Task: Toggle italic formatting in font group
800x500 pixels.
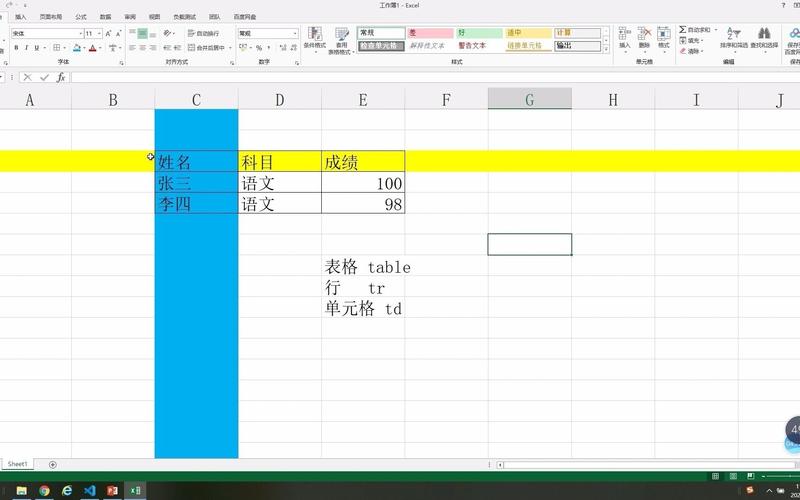Action: click(x=26, y=47)
